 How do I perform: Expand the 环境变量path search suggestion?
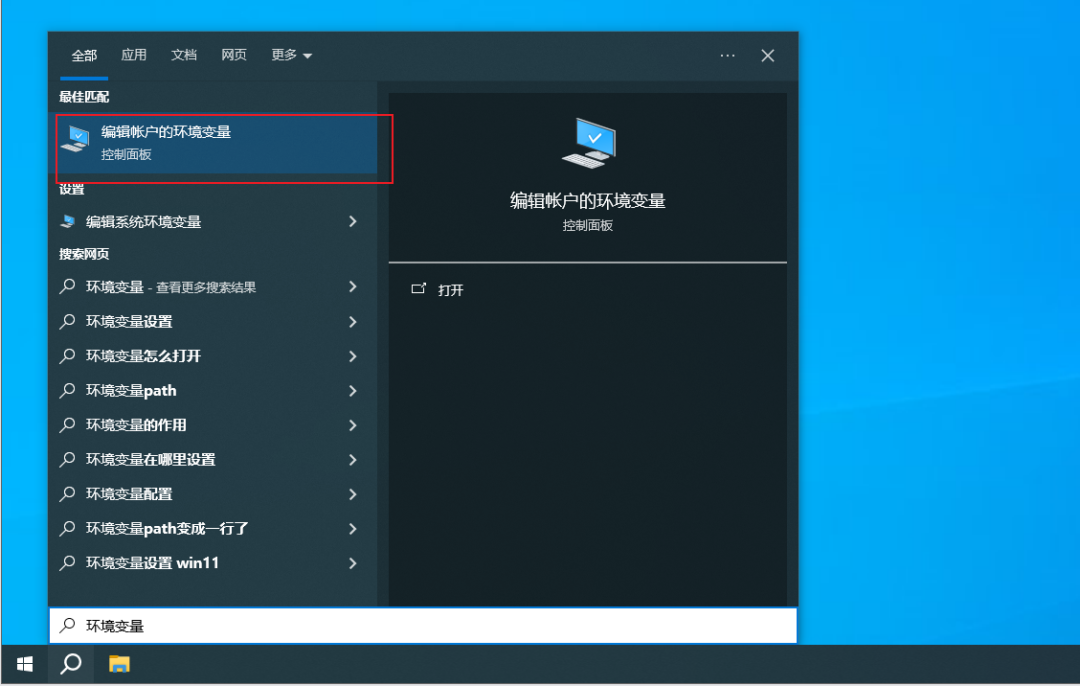[353, 390]
